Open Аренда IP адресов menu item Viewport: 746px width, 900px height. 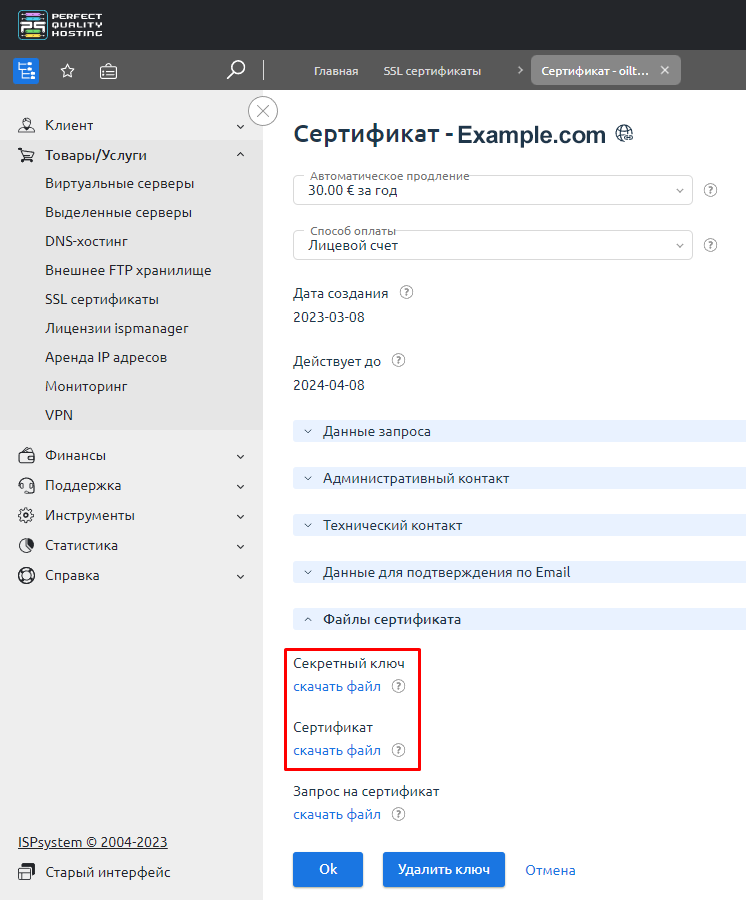pos(106,357)
